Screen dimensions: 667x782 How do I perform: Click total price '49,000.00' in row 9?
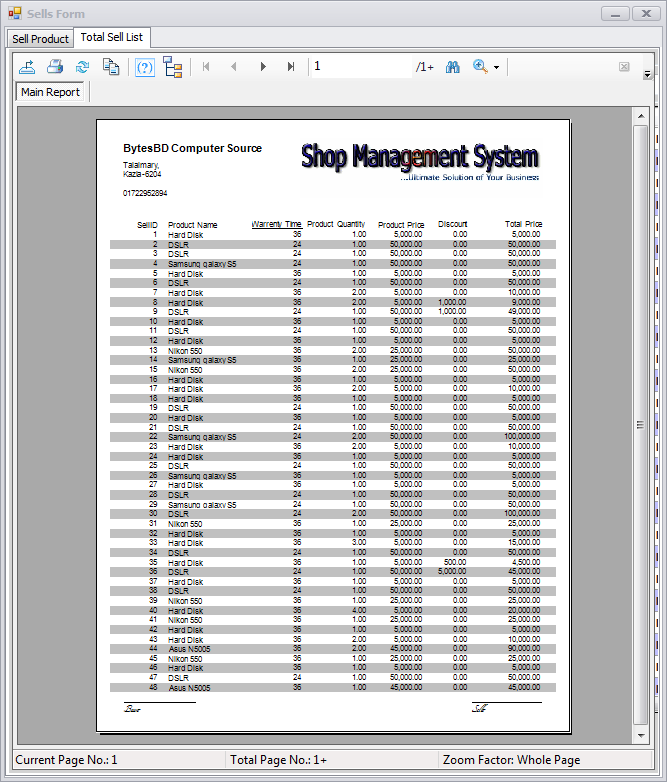tap(524, 312)
